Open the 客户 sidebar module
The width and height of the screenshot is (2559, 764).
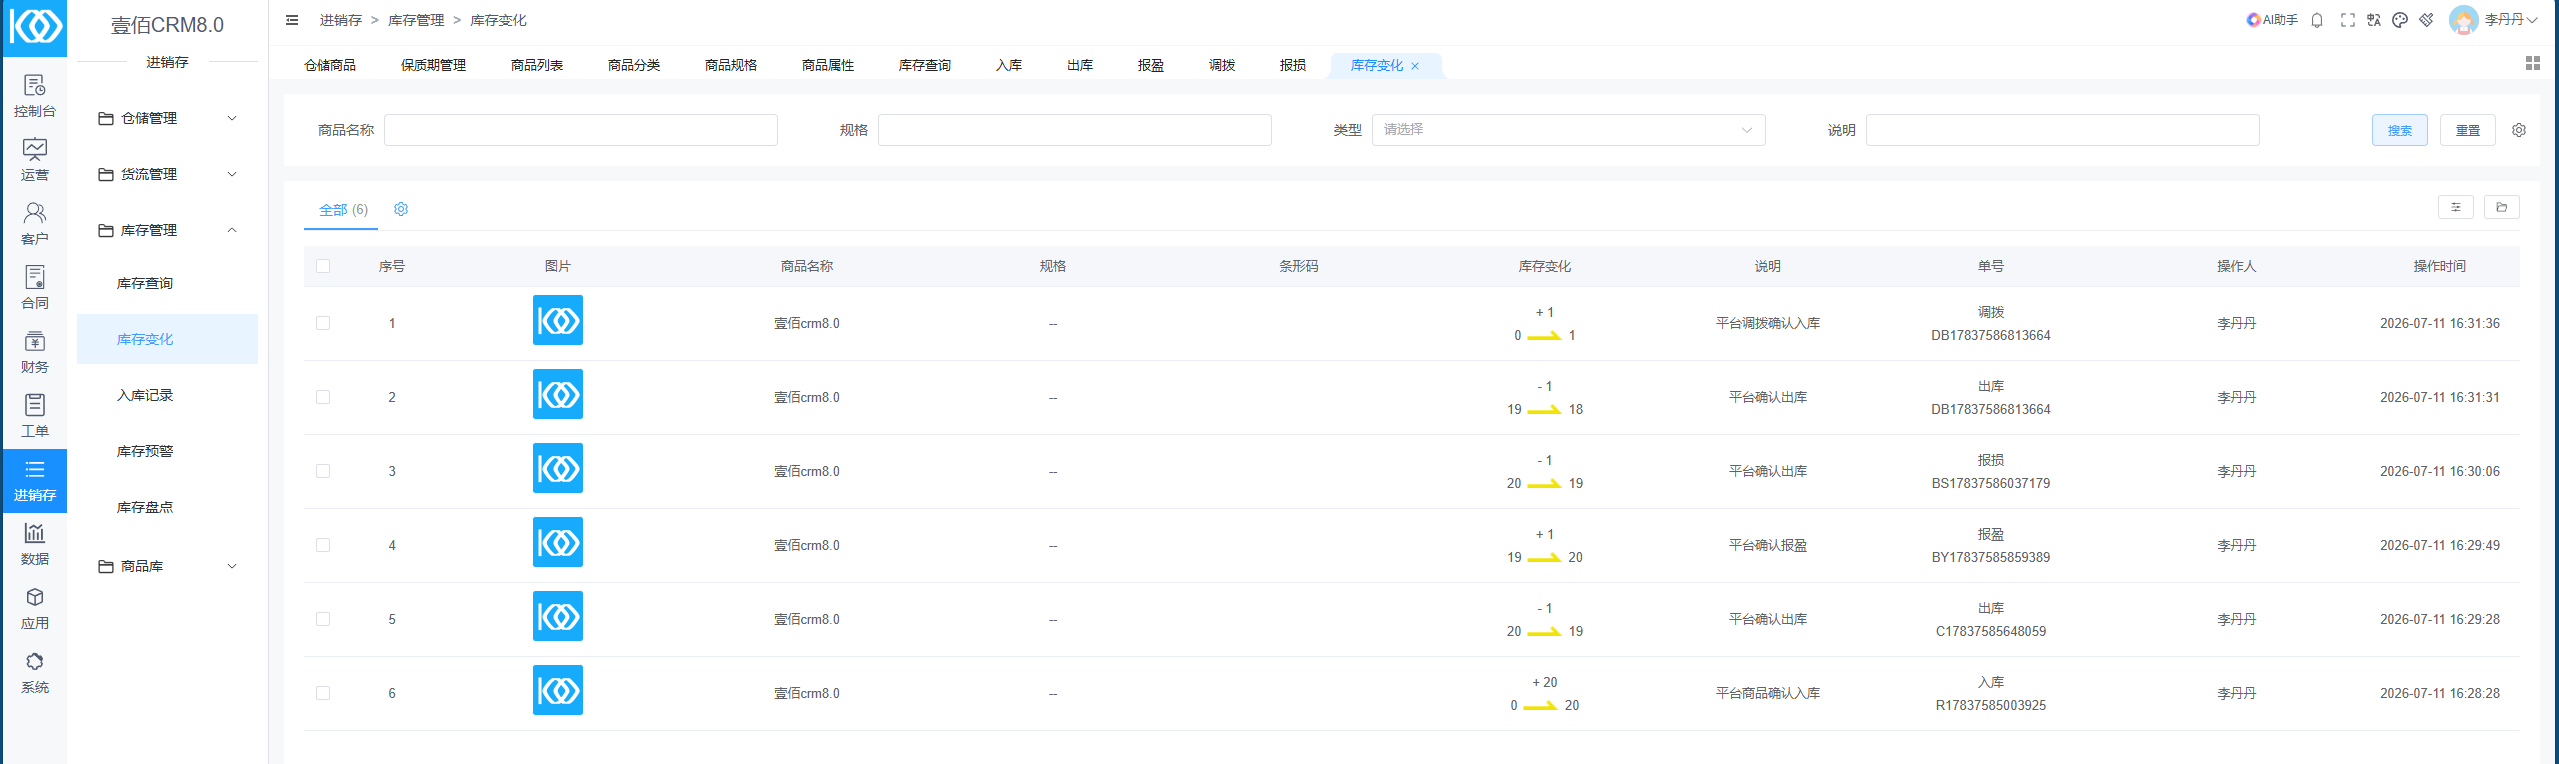click(35, 225)
